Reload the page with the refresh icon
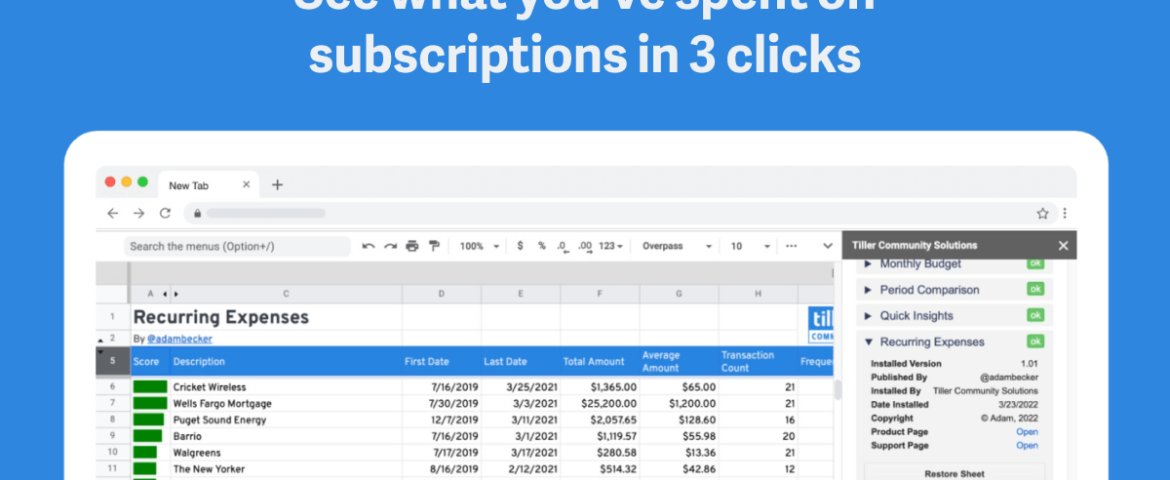 click(x=166, y=213)
